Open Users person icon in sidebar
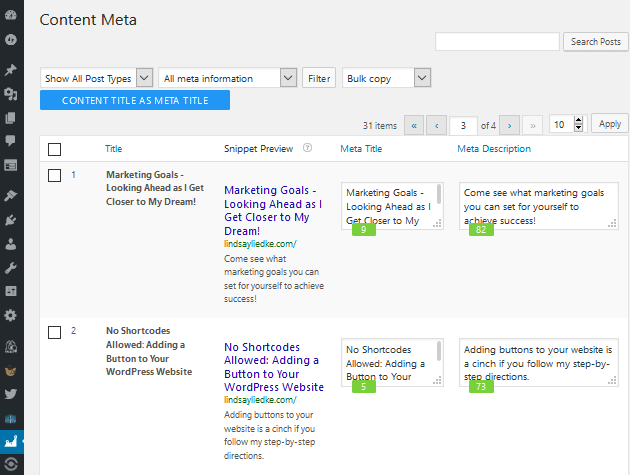The width and height of the screenshot is (630, 475). pyautogui.click(x=11, y=244)
